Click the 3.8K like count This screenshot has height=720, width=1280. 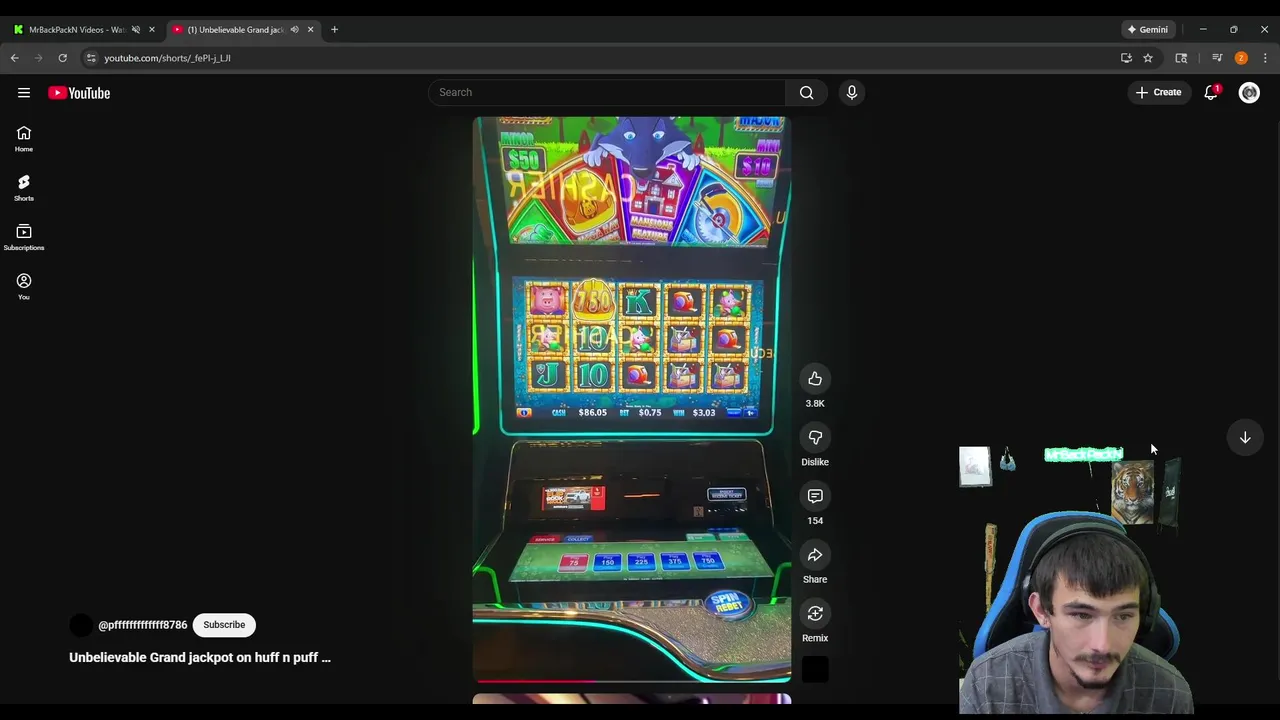815,403
